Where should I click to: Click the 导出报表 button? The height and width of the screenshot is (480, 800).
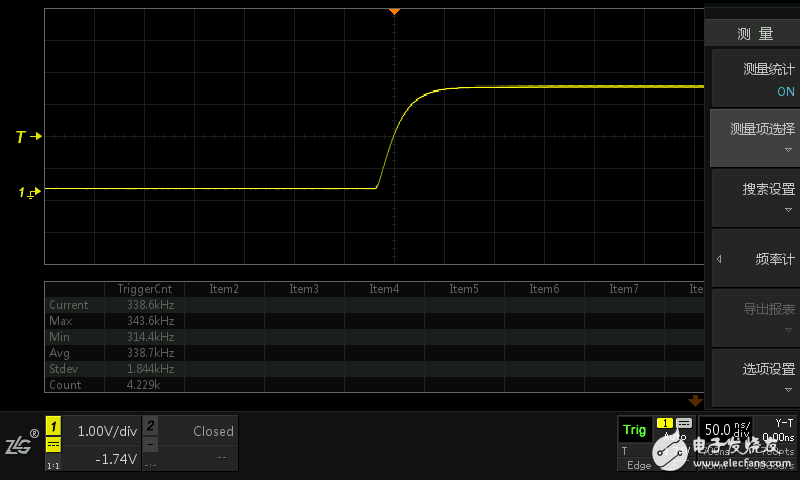point(755,317)
